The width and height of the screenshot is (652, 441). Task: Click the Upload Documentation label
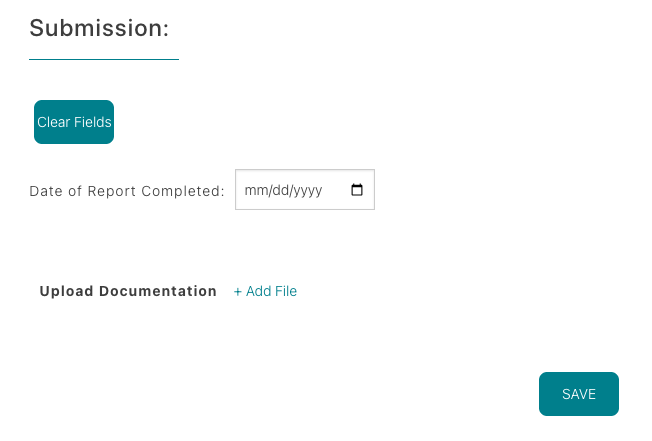(128, 291)
